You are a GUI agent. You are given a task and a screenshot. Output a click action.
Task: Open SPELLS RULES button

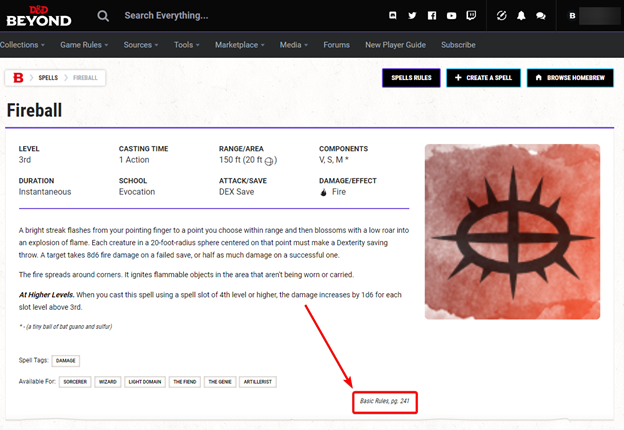(411, 78)
